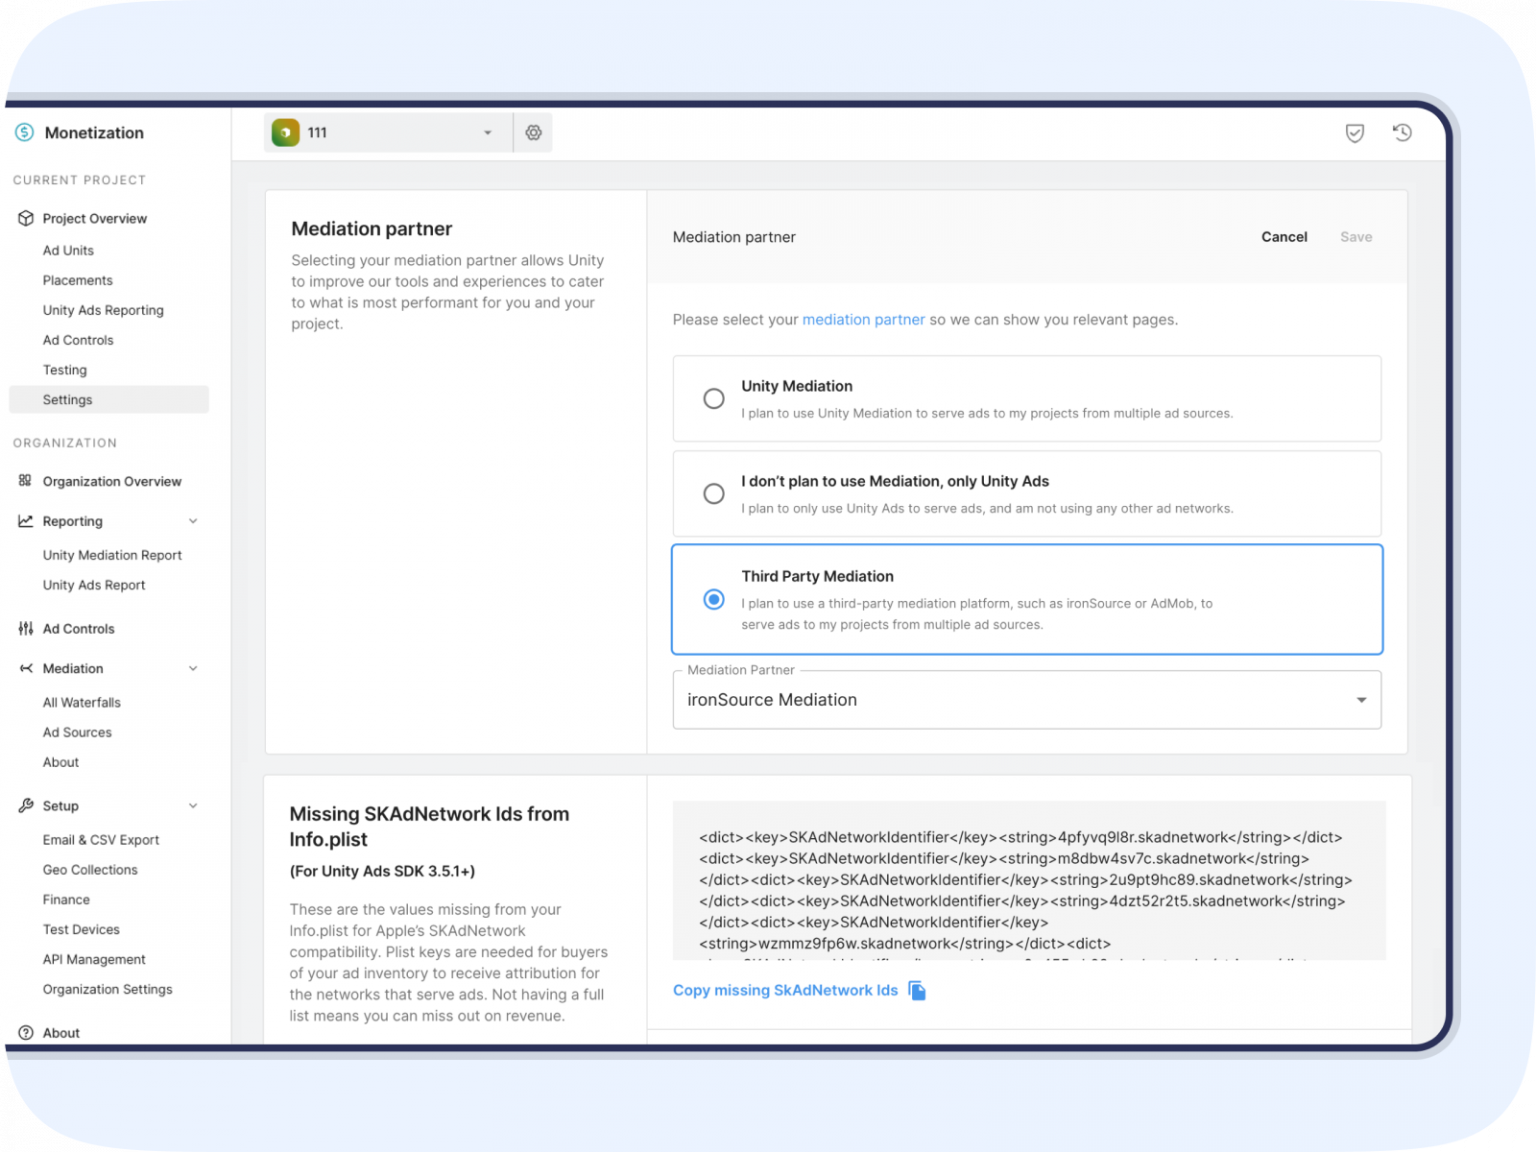Open the ironSource Mediation partner dropdown

[1027, 700]
